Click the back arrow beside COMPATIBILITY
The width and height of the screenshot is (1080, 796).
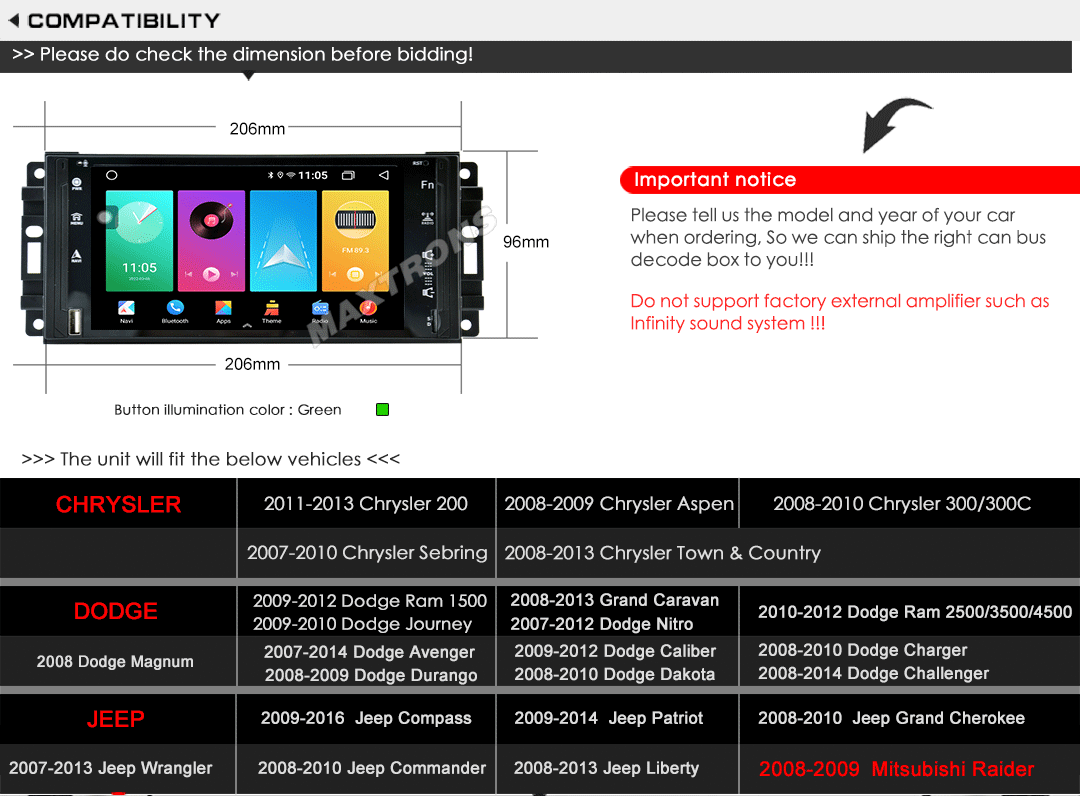point(14,21)
